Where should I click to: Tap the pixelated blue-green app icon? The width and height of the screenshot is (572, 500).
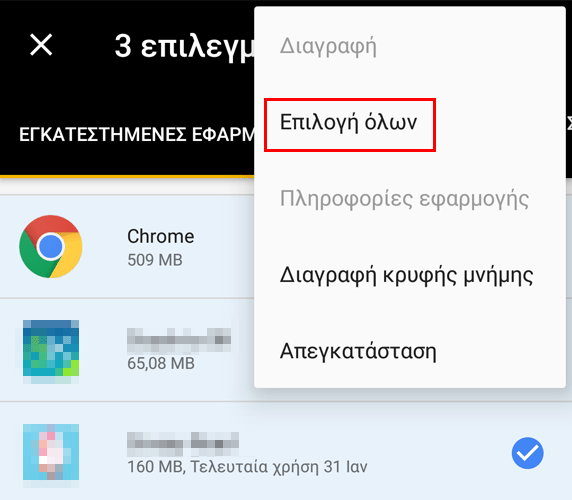tap(51, 348)
